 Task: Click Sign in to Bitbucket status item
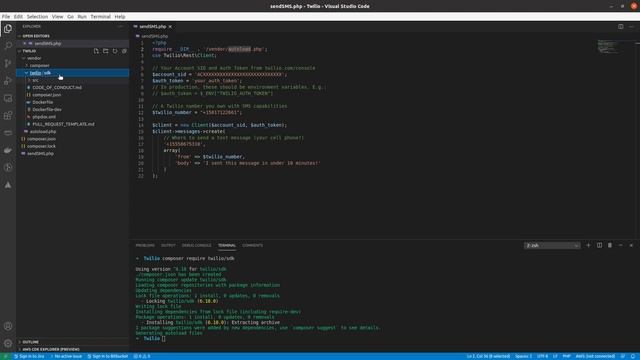coord(108,356)
